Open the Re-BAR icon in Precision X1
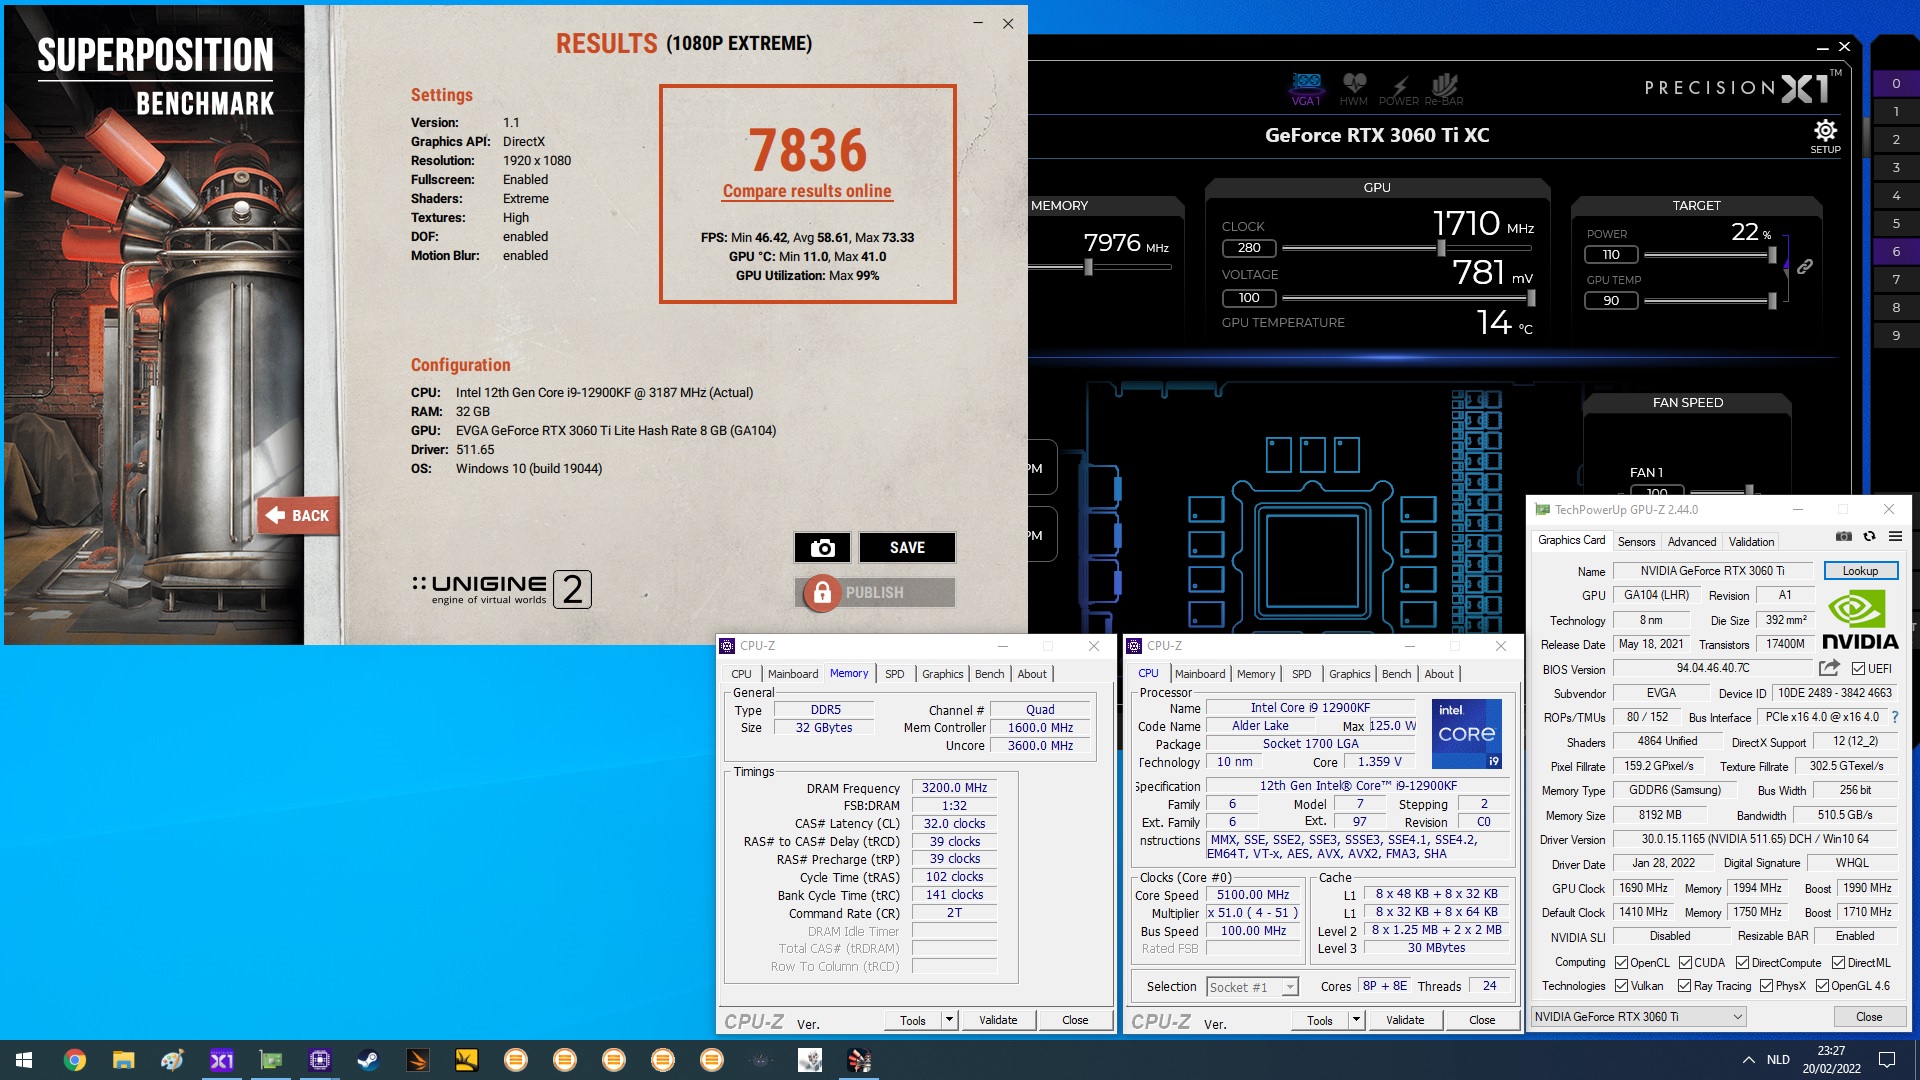This screenshot has height=1080, width=1920. [1444, 89]
